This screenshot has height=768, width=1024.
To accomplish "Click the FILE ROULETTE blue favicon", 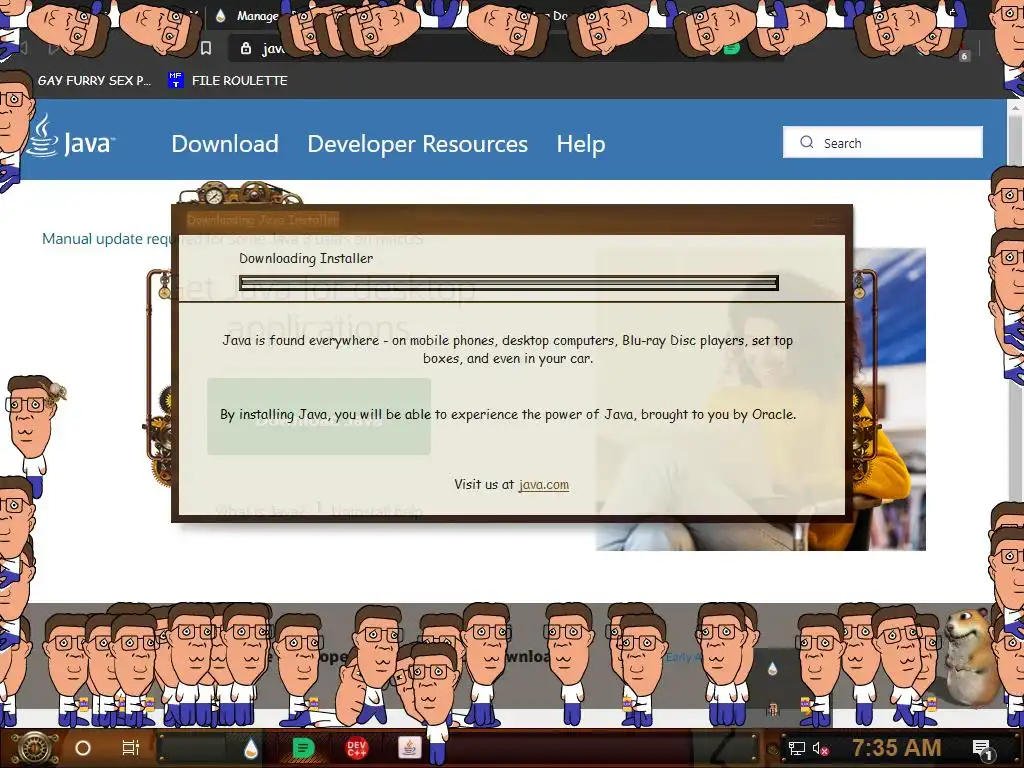I will click(x=175, y=80).
